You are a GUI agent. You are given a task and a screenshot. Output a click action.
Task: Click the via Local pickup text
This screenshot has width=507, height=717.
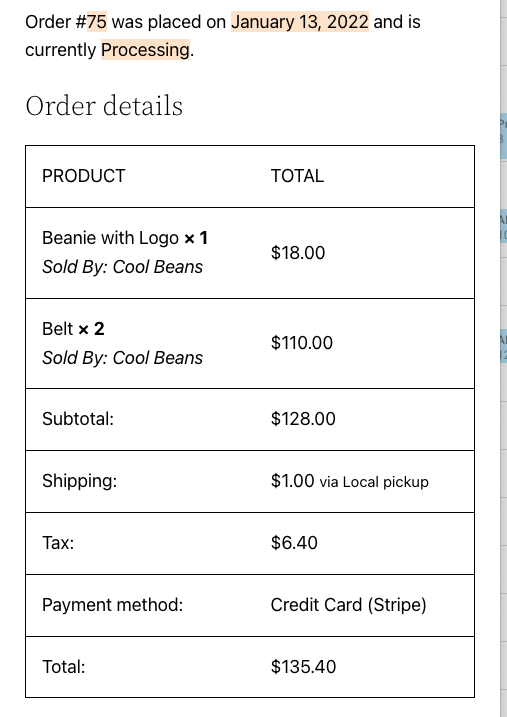pos(374,482)
